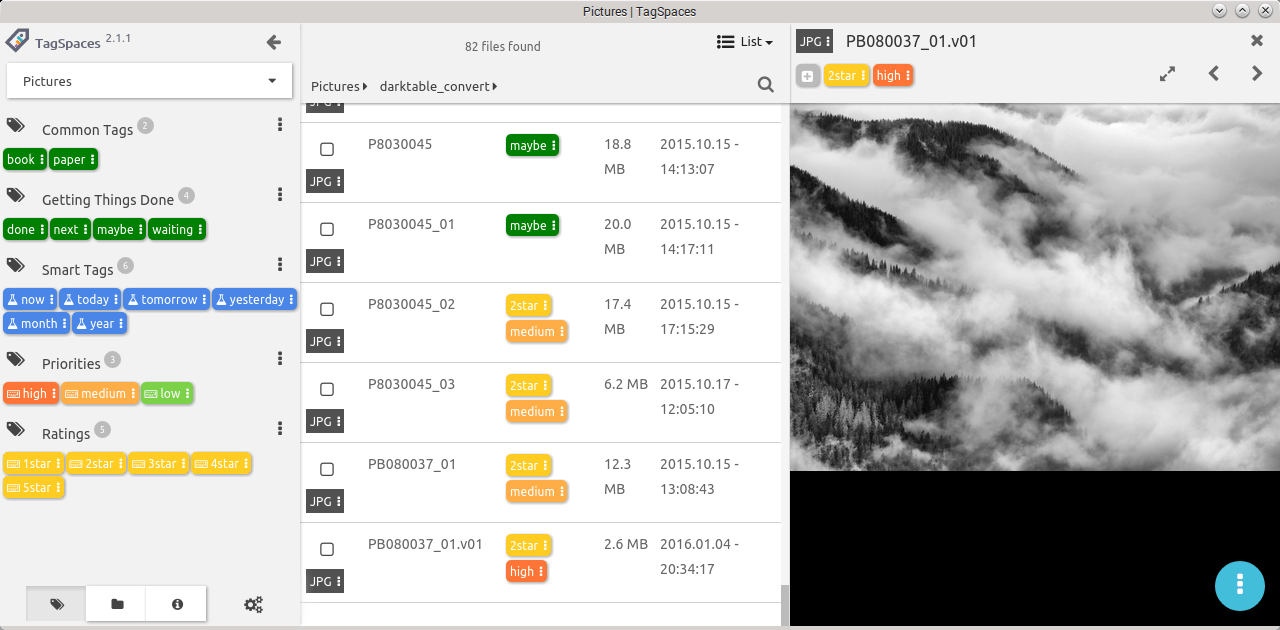This screenshot has width=1280, height=630.
Task: Open the settings gears icon
Action: click(254, 604)
